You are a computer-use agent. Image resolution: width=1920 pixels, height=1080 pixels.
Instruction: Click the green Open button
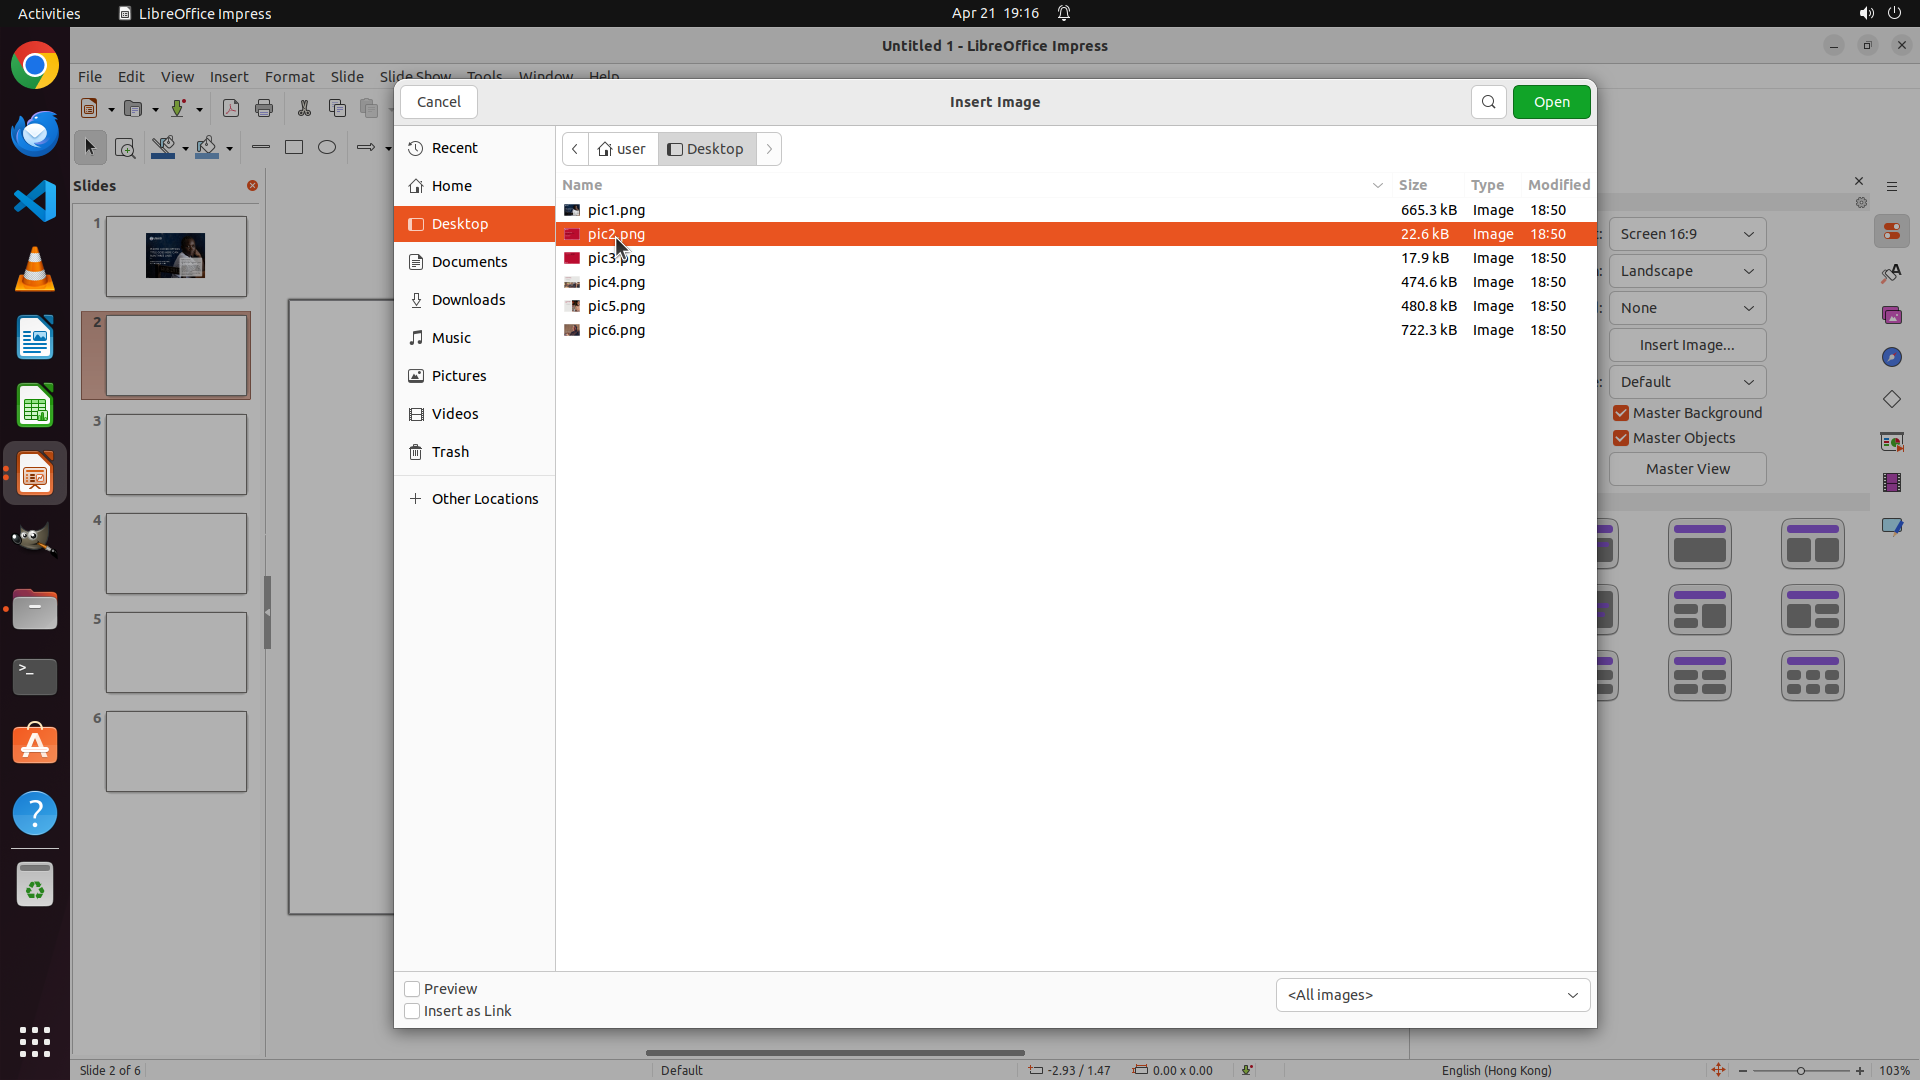(1551, 102)
